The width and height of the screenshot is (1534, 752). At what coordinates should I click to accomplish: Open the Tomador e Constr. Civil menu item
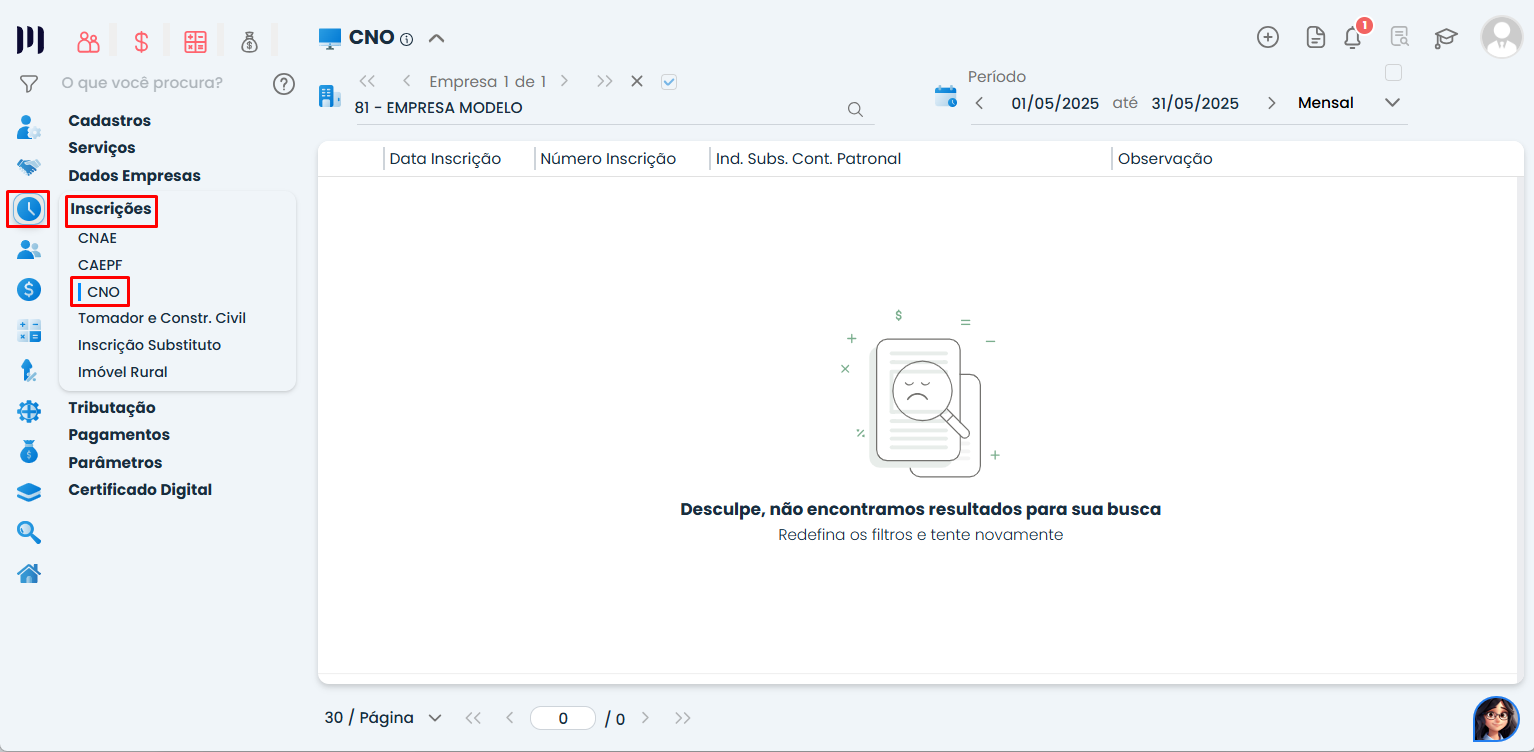tap(162, 318)
